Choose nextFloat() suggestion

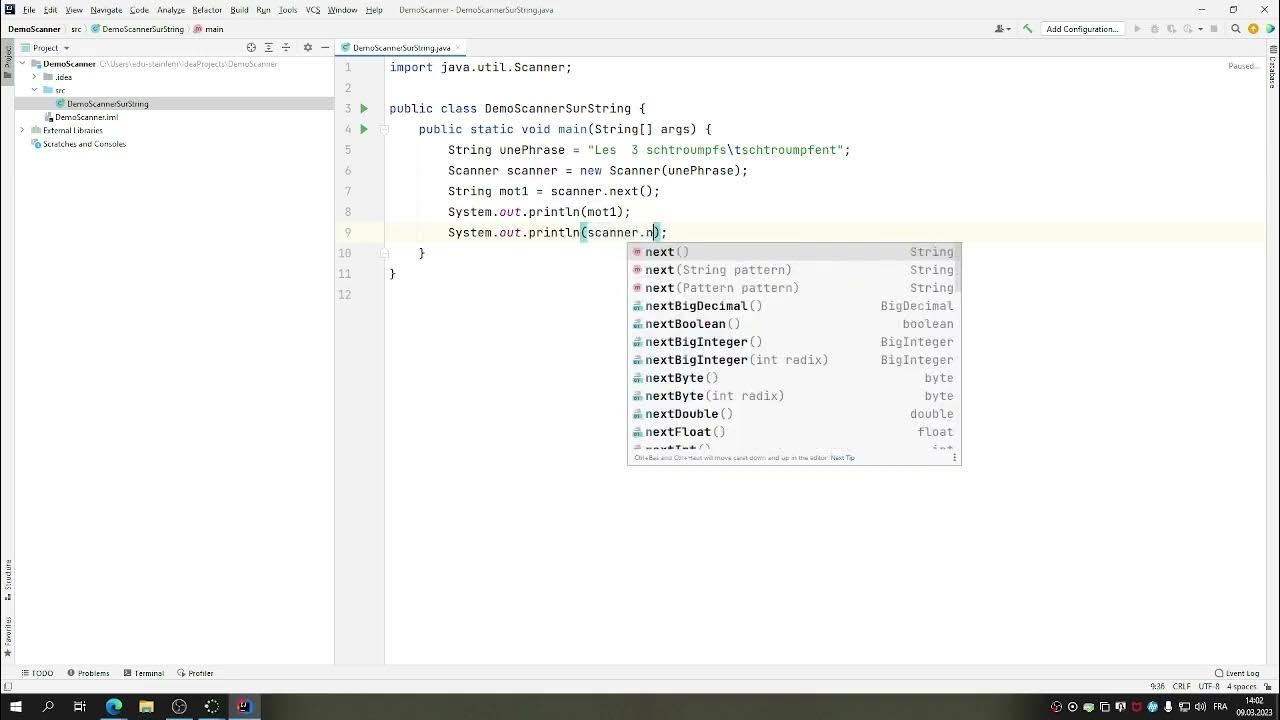[x=794, y=432]
